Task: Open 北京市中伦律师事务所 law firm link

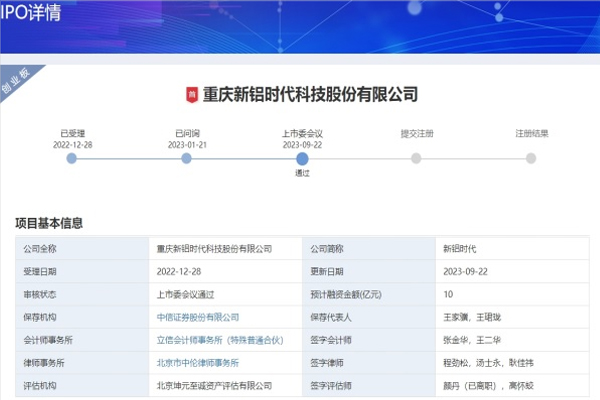Action: coord(198,363)
